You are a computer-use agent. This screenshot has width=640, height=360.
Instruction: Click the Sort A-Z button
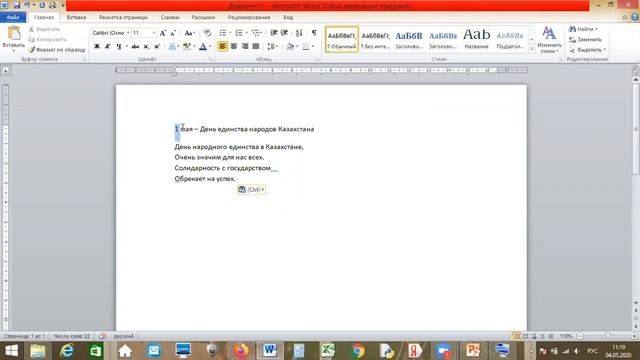tap(299, 33)
